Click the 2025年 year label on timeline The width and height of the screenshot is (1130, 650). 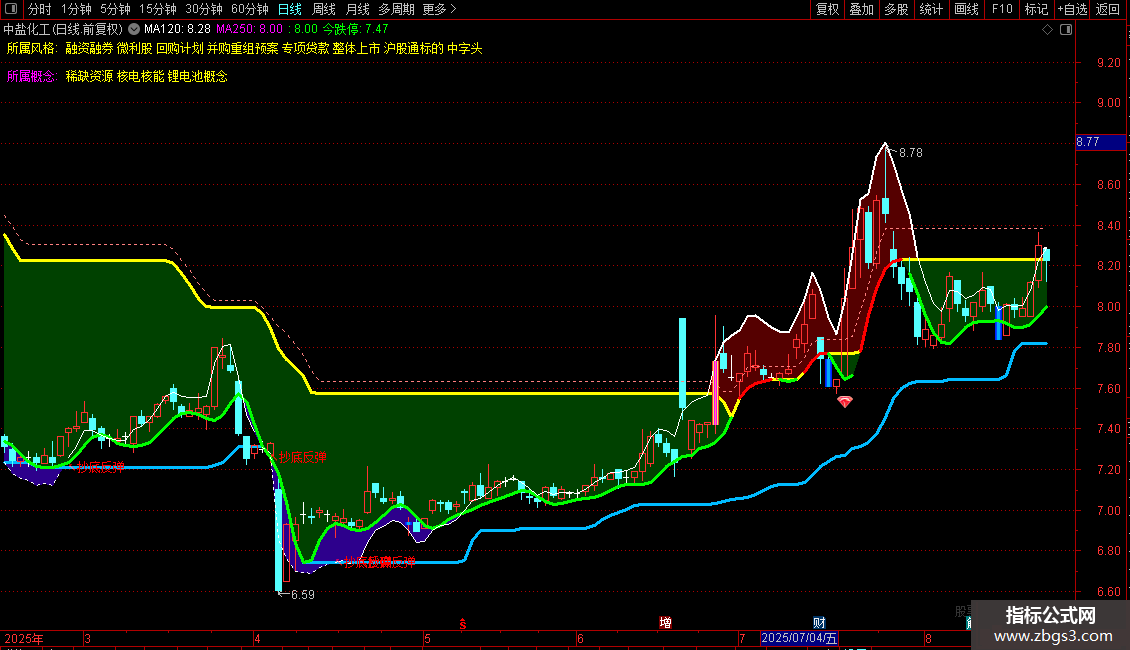click(x=24, y=638)
